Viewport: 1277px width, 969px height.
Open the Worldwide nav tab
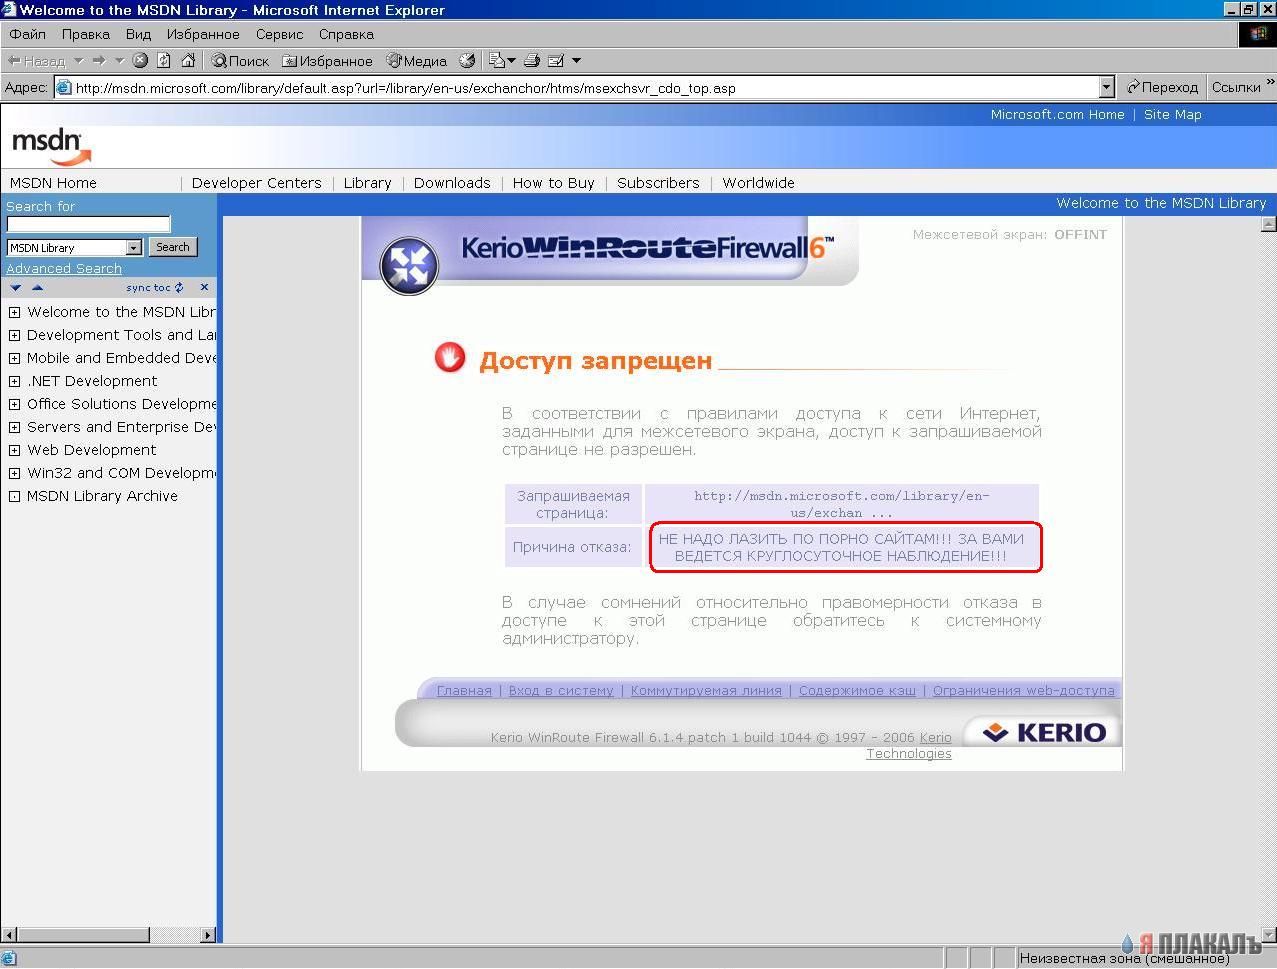758,183
